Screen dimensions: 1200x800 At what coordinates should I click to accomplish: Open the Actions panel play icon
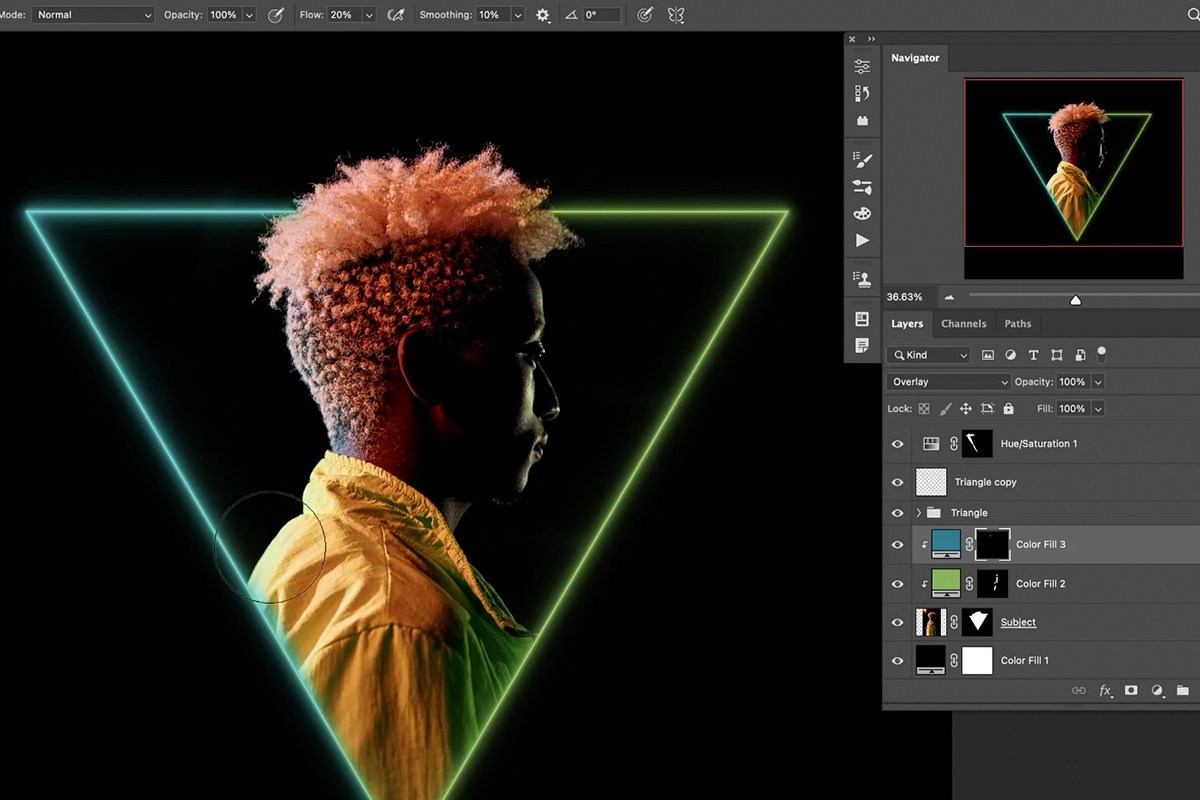click(x=862, y=241)
